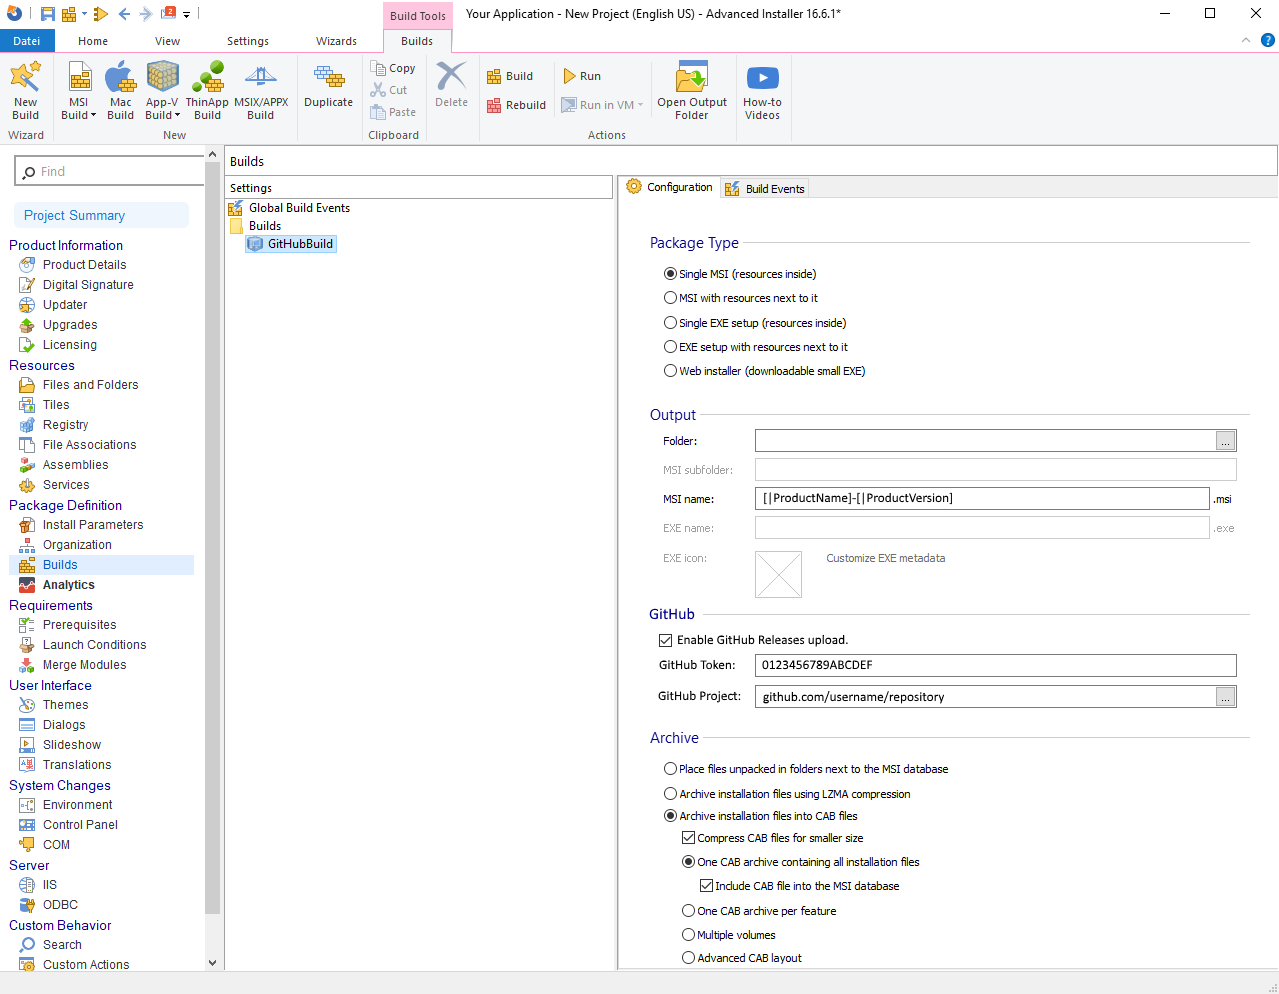Open the Wizards ribbon tab

coord(336,41)
